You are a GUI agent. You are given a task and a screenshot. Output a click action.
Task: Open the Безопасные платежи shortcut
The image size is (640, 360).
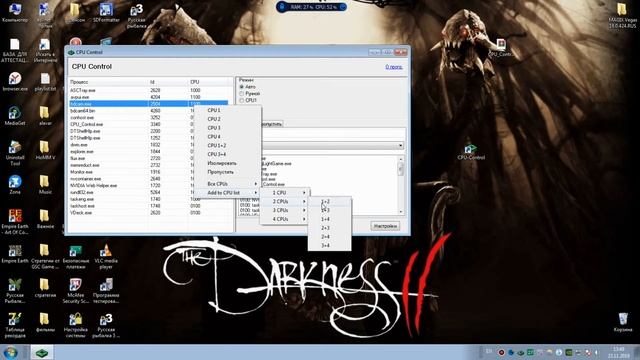coord(76,256)
